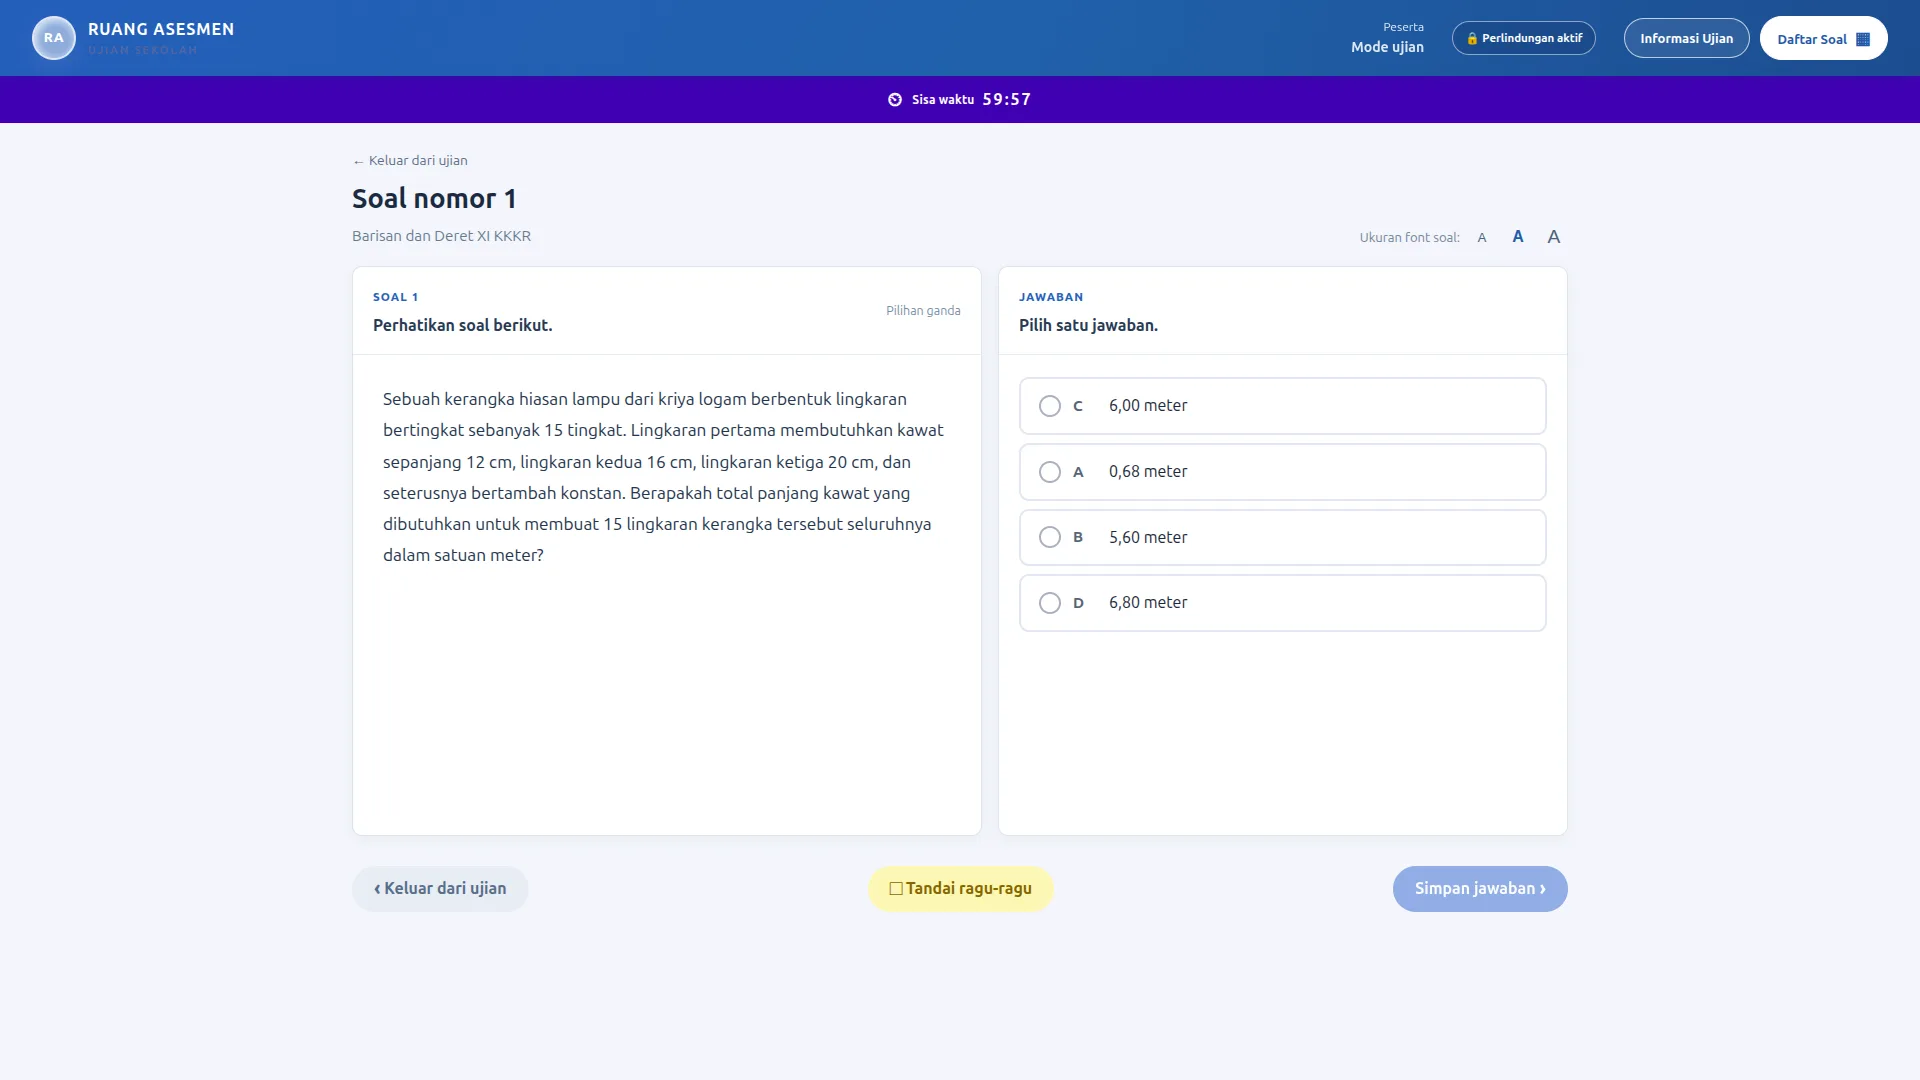Click the Perhatikan soal berikut heading
1920x1080 pixels.
click(462, 326)
